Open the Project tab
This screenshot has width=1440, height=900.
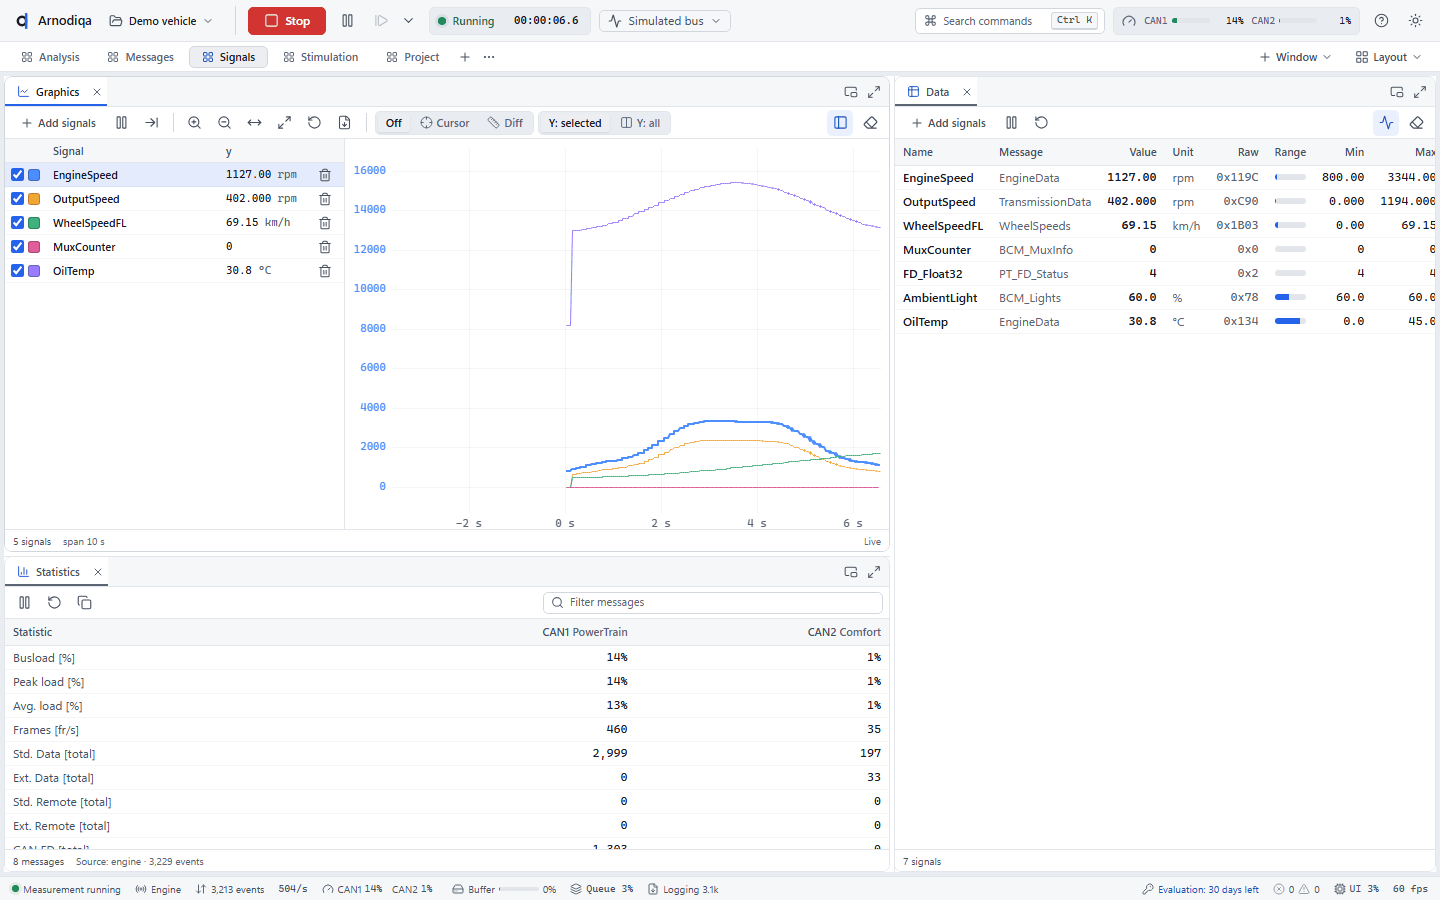412,57
